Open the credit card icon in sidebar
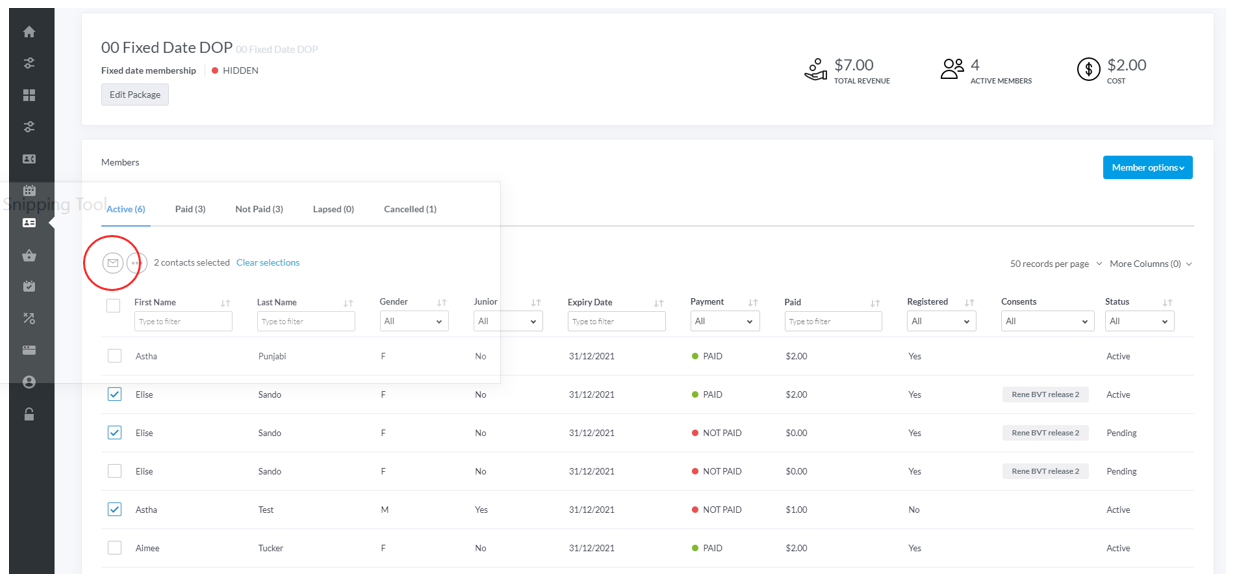 tap(29, 350)
